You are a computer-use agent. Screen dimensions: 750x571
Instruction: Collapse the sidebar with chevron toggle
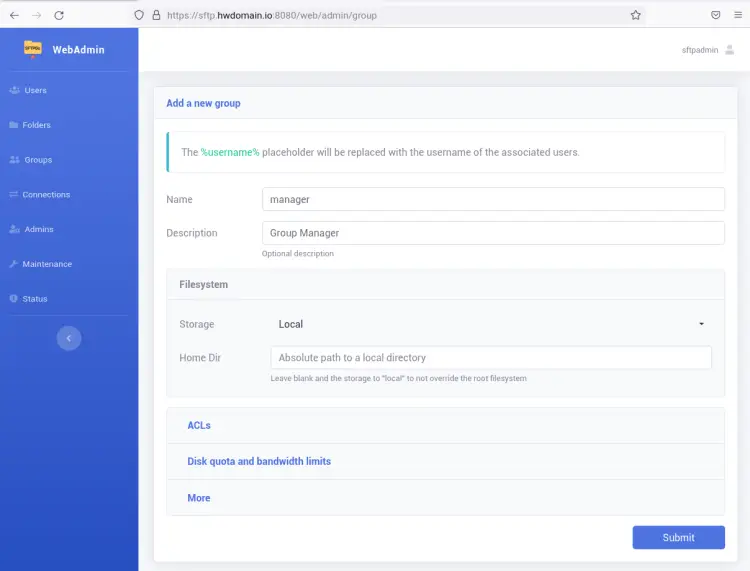point(68,338)
